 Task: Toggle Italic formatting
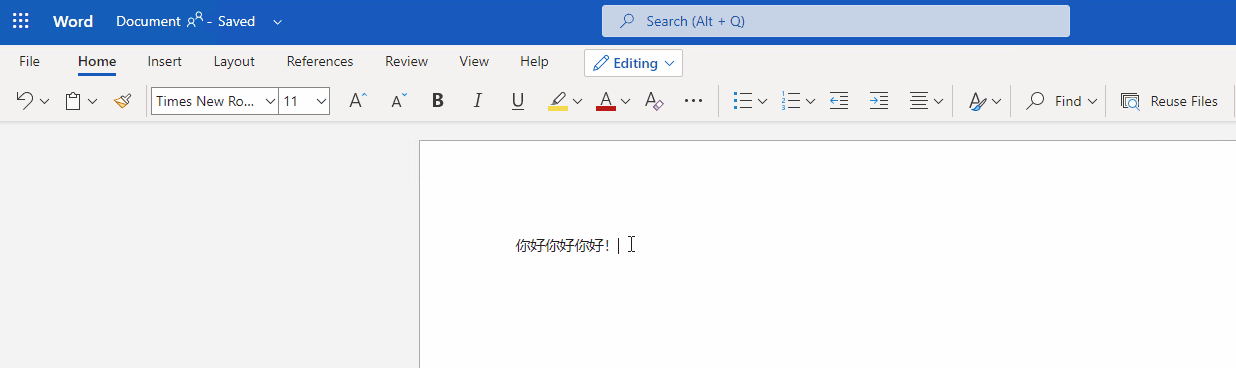pos(477,101)
